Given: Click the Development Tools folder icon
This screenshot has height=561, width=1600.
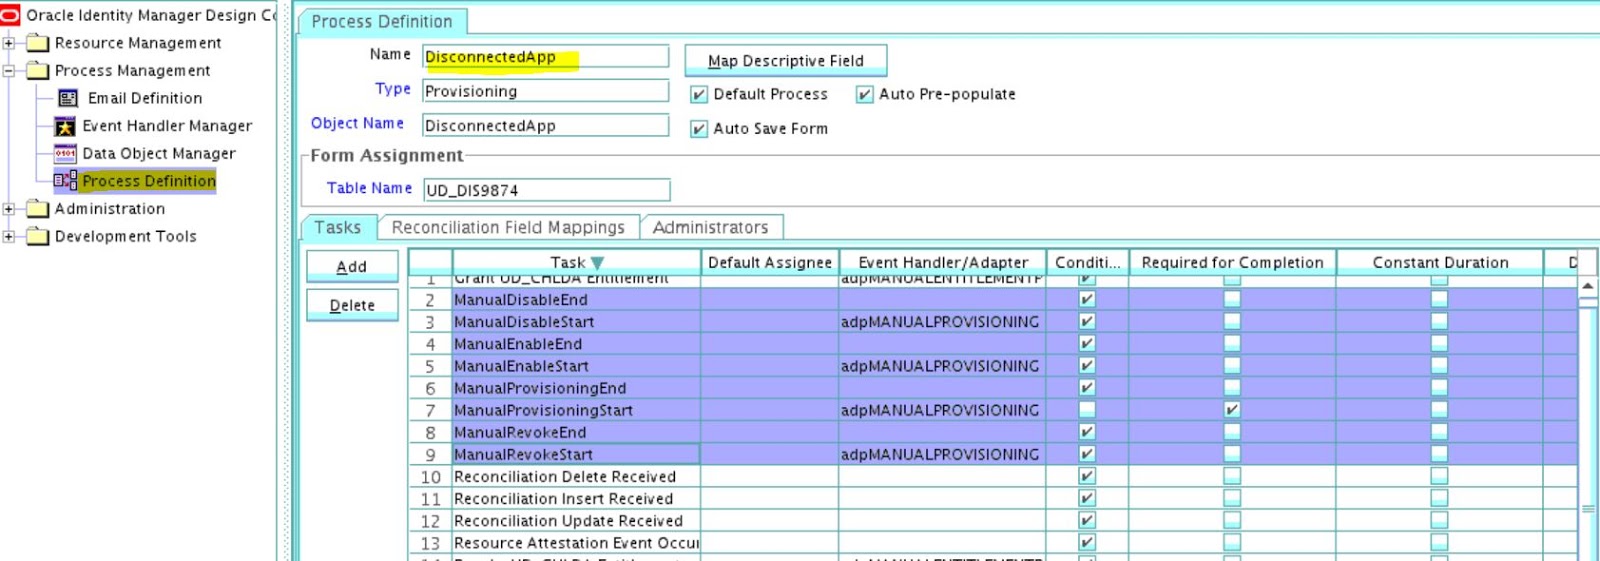Looking at the screenshot, I should [x=38, y=237].
